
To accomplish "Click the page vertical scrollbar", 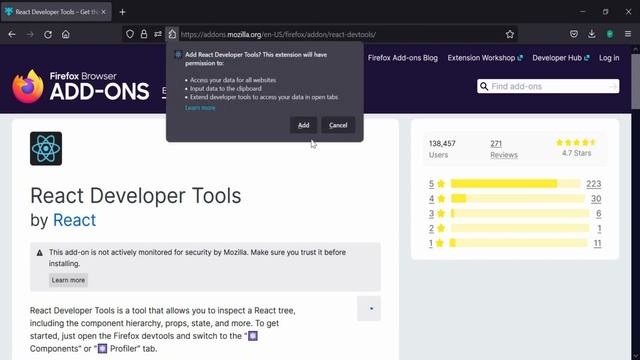I will pos(636,82).
